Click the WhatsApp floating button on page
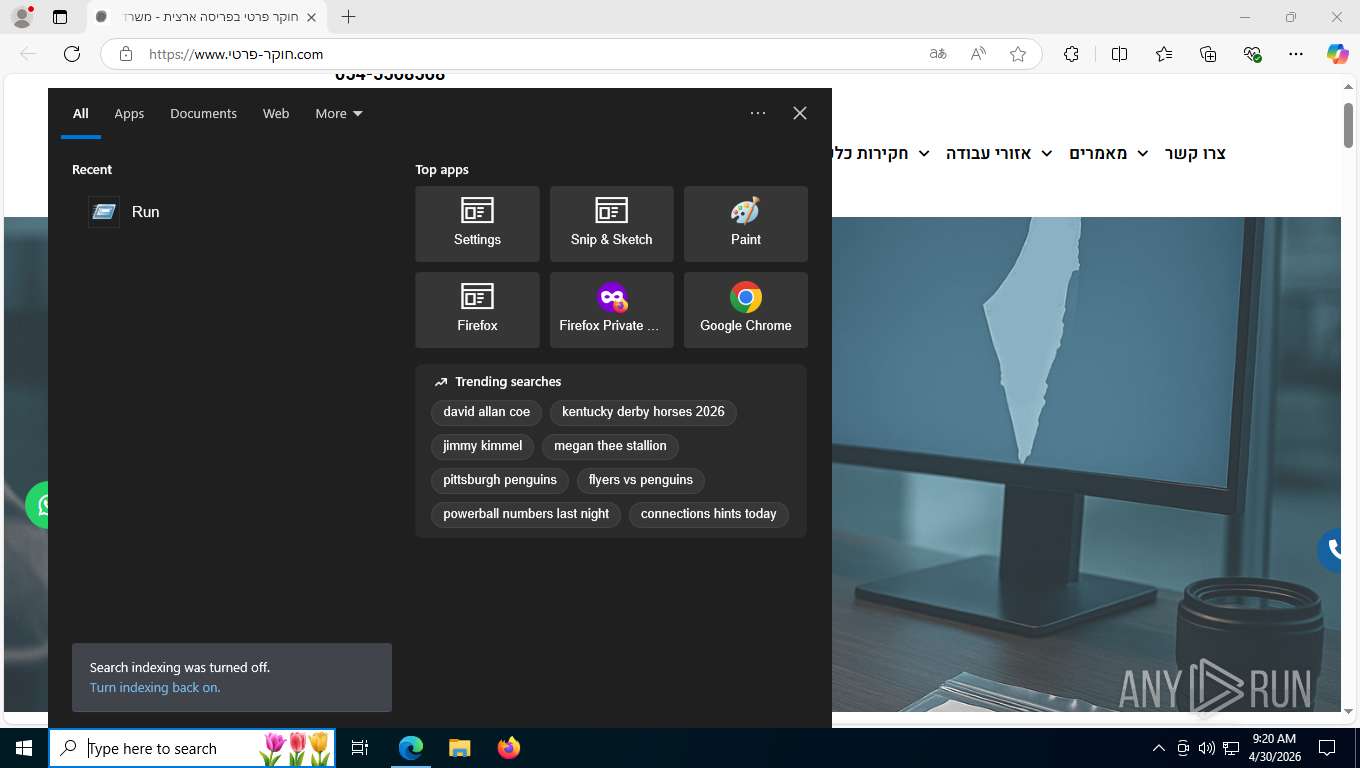The width and height of the screenshot is (1360, 768). pyautogui.click(x=37, y=505)
